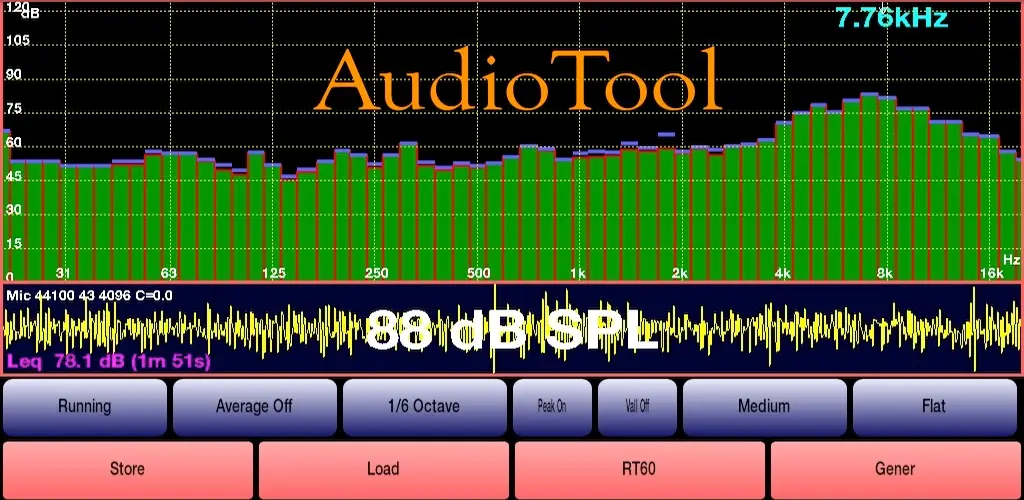Viewport: 1024px width, 500px height.
Task: Click the 8k frequency axis label
Action: pyautogui.click(x=884, y=273)
